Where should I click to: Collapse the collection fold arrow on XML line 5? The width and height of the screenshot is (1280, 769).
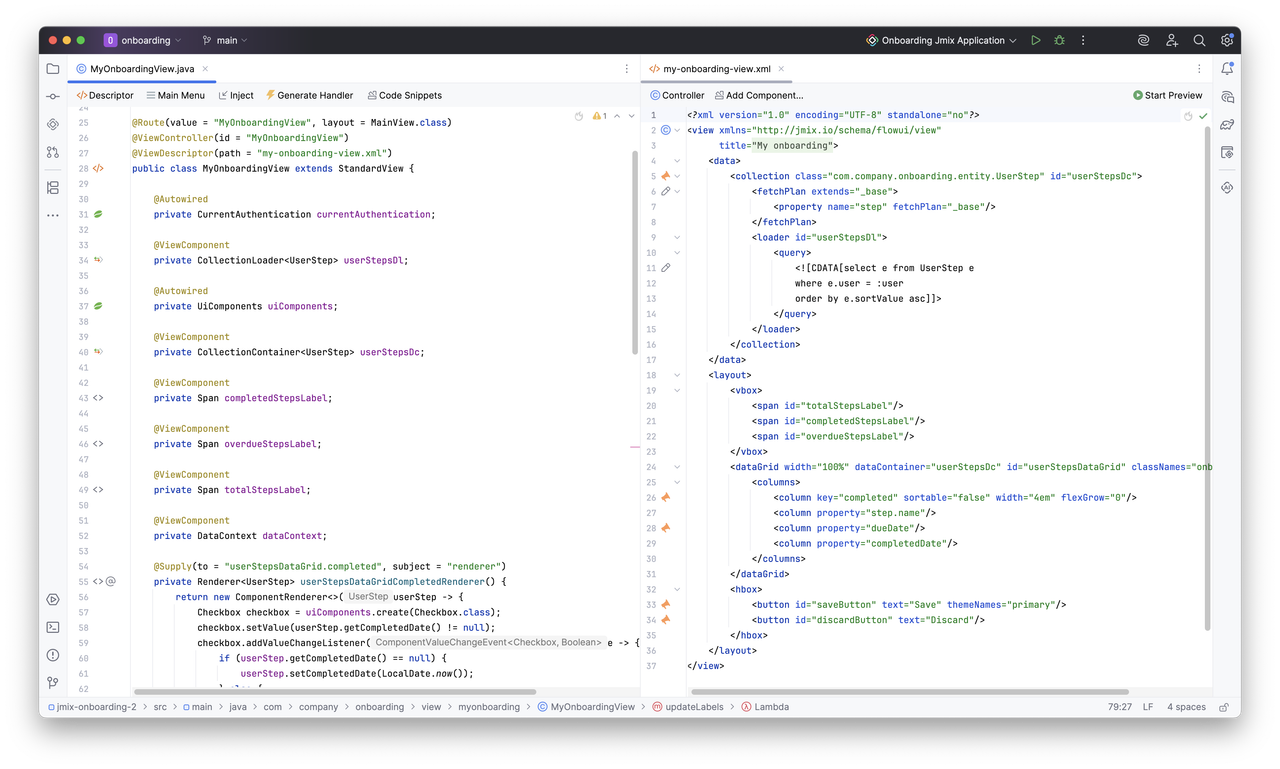click(x=678, y=176)
